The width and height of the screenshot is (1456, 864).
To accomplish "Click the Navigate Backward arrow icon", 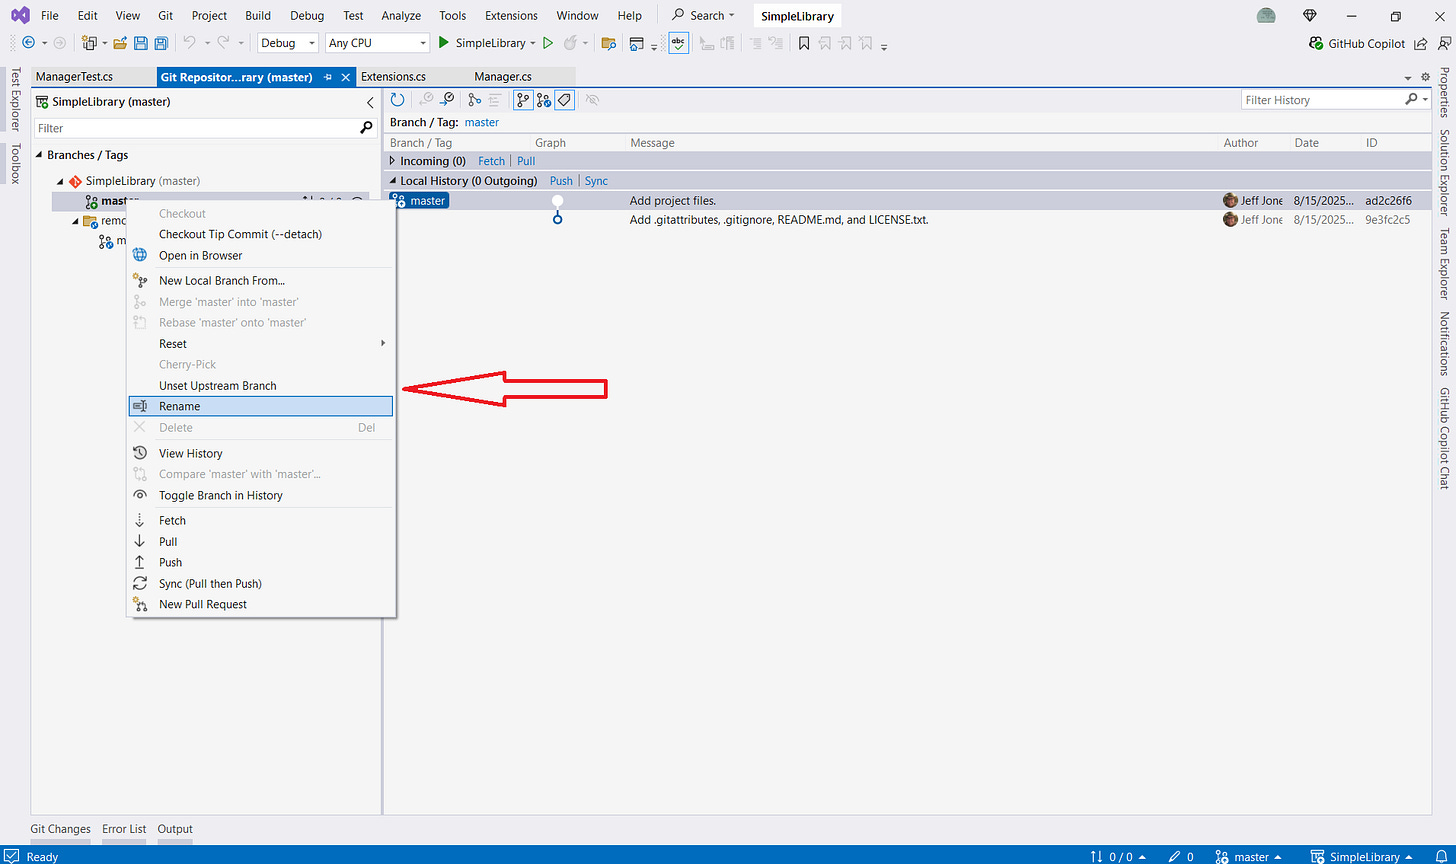I will (28, 43).
